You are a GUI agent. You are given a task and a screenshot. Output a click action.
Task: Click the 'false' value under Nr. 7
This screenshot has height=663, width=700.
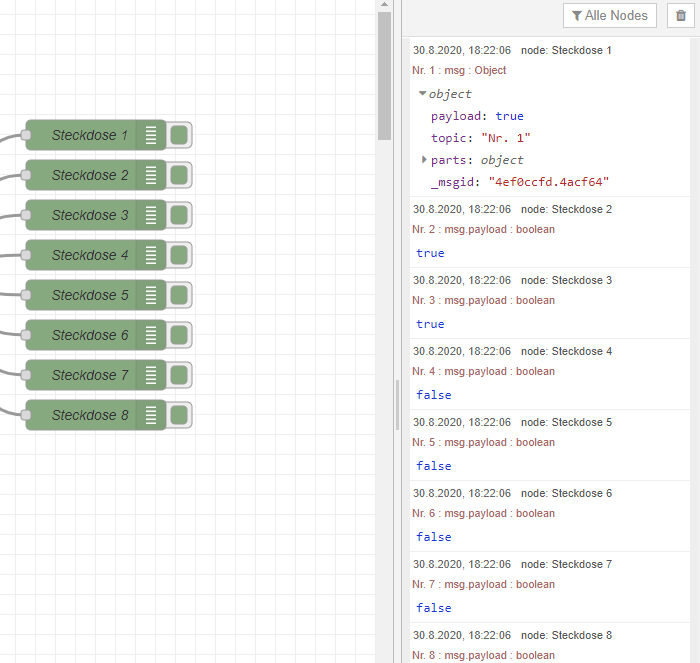pyautogui.click(x=433, y=608)
